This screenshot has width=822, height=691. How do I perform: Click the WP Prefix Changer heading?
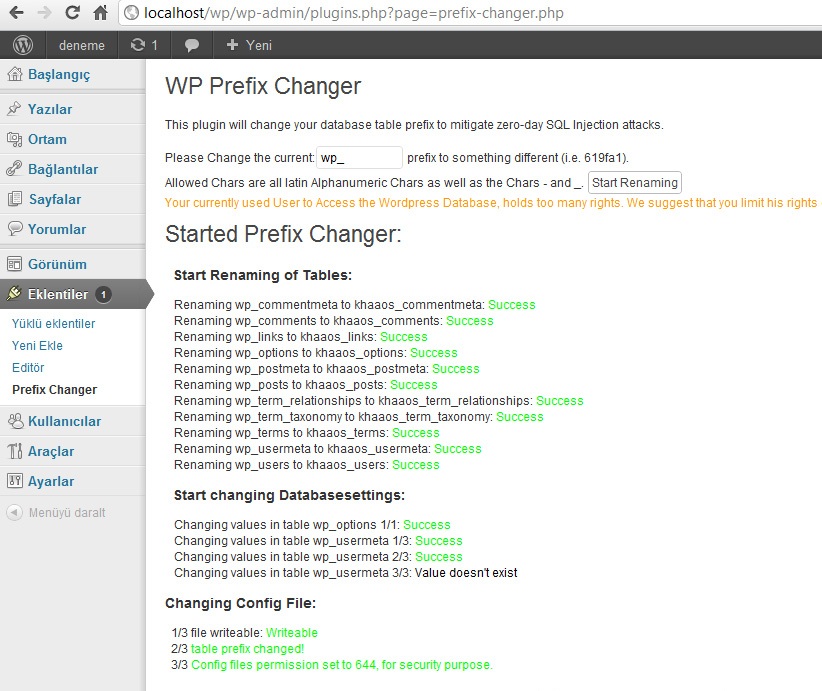click(x=263, y=86)
